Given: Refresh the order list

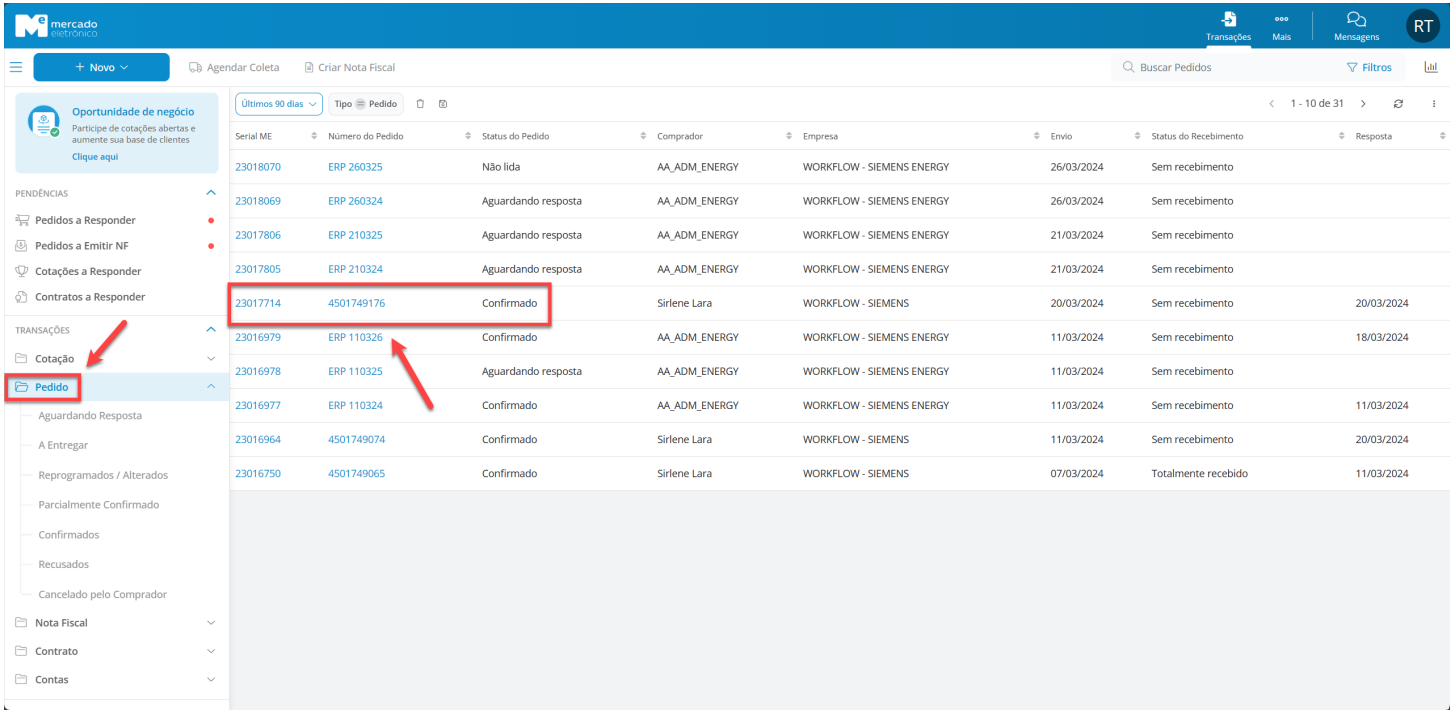Looking at the screenshot, I should click(1398, 104).
